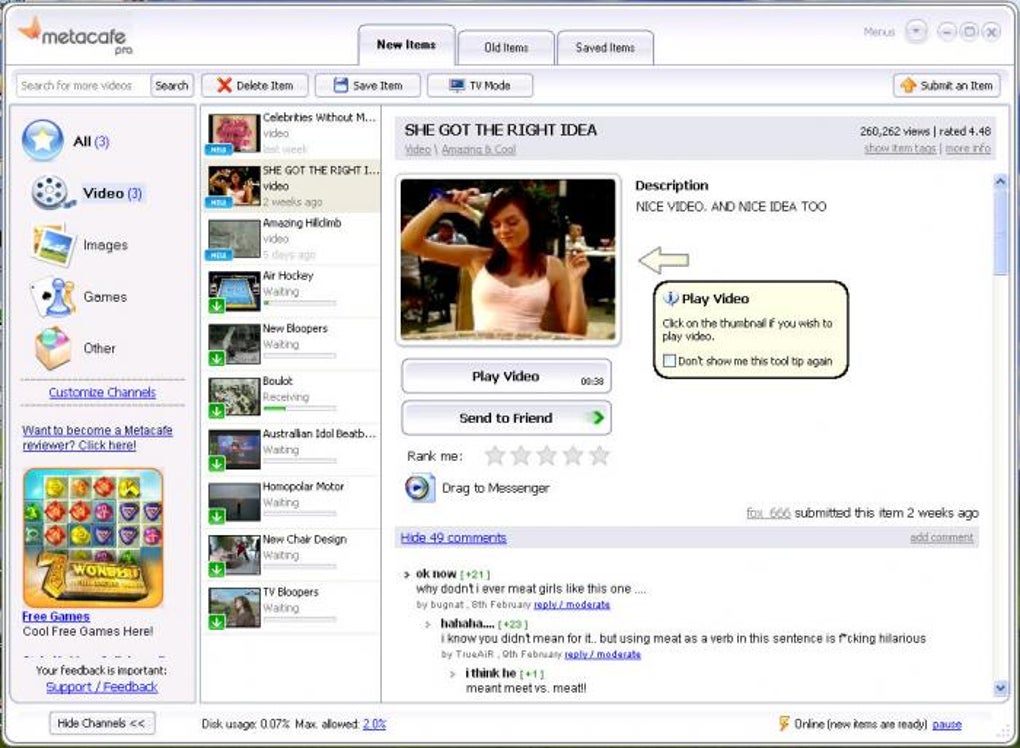The height and width of the screenshot is (748, 1020).
Task: Open Customize Channels link
Action: [102, 392]
